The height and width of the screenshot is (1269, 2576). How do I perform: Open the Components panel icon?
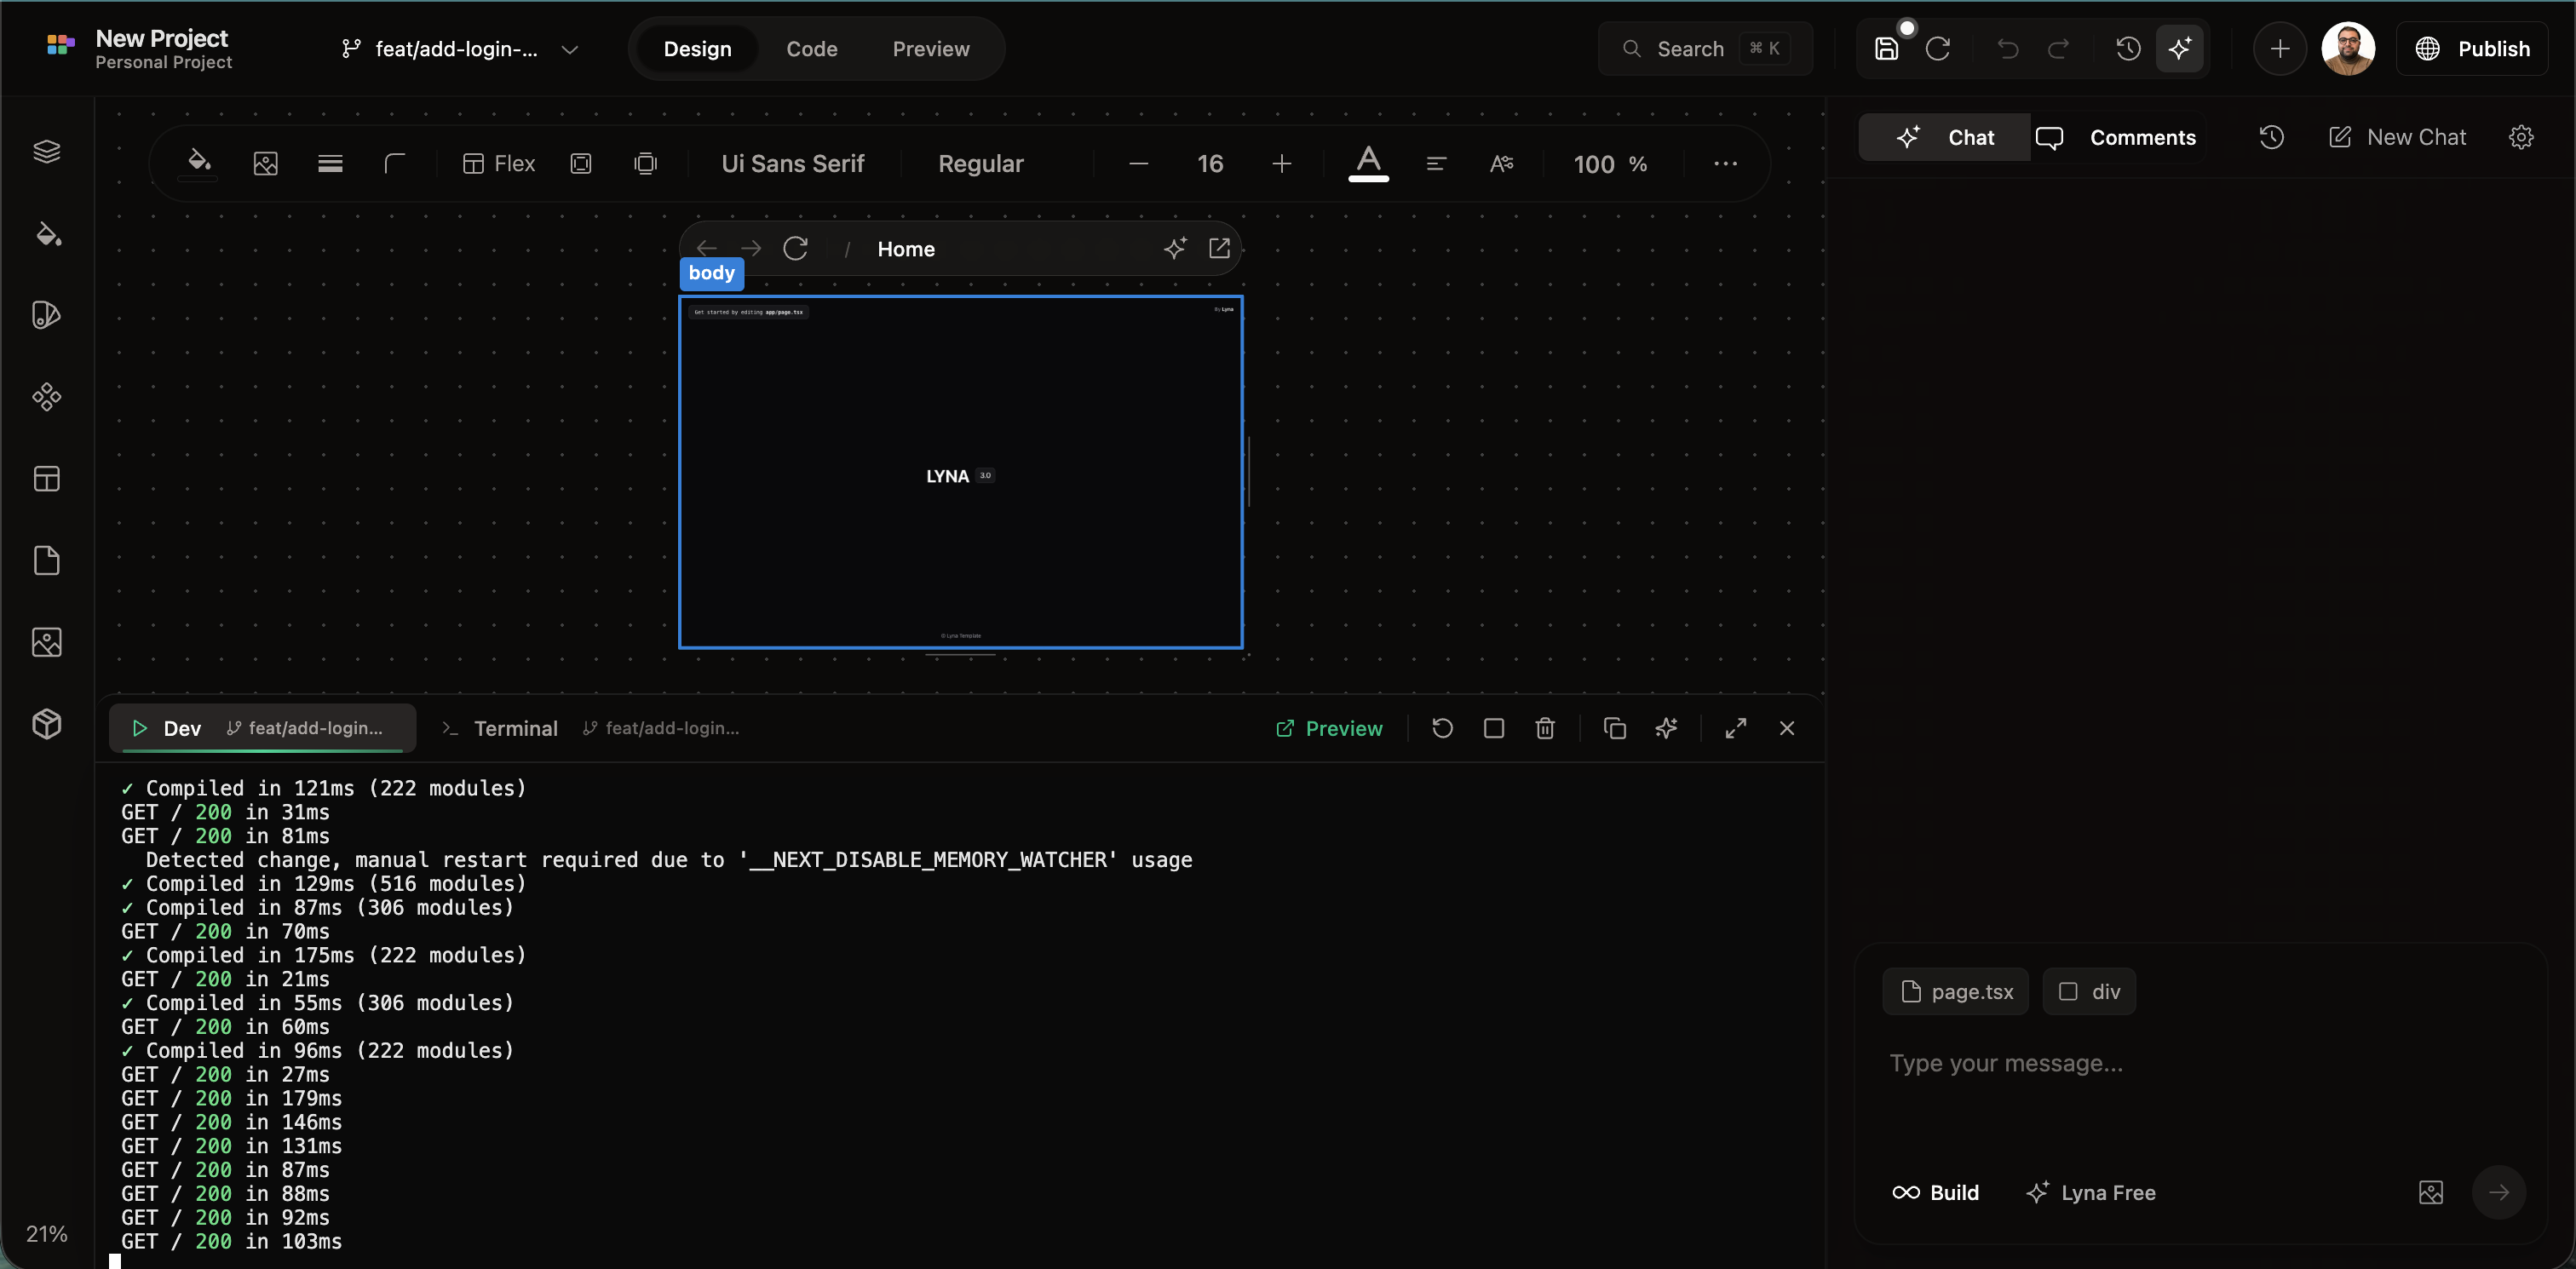point(46,396)
